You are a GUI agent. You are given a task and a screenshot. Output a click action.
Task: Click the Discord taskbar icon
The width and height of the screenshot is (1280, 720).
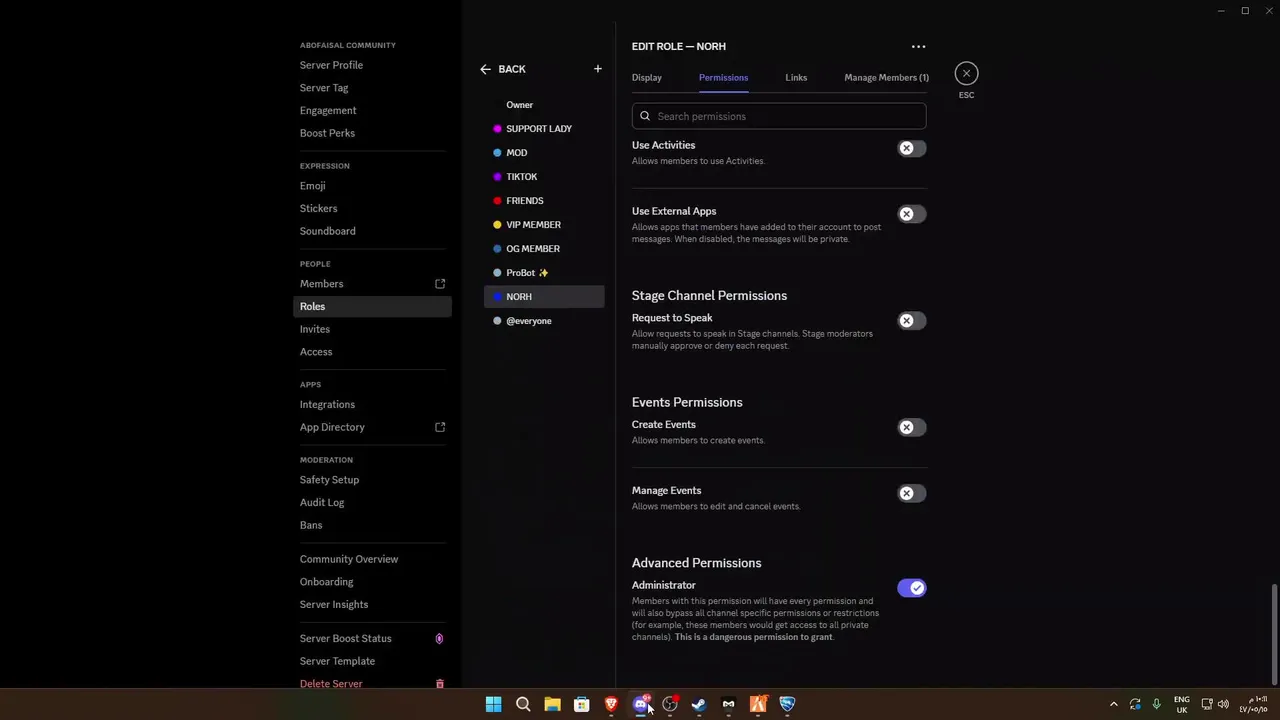point(640,704)
